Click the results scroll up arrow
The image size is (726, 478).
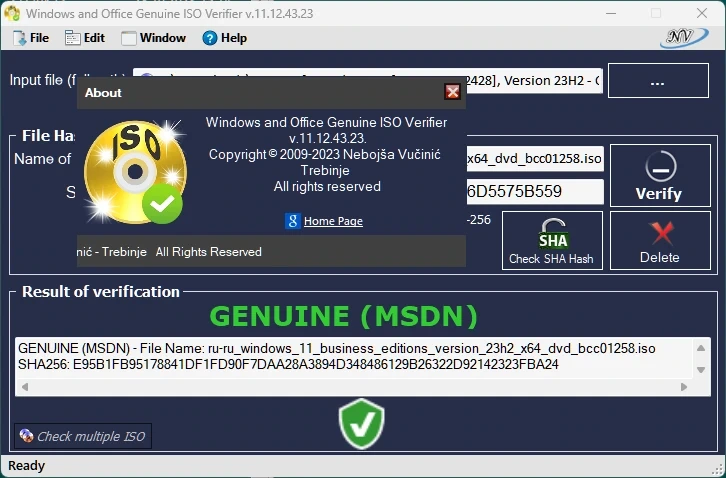point(701,348)
